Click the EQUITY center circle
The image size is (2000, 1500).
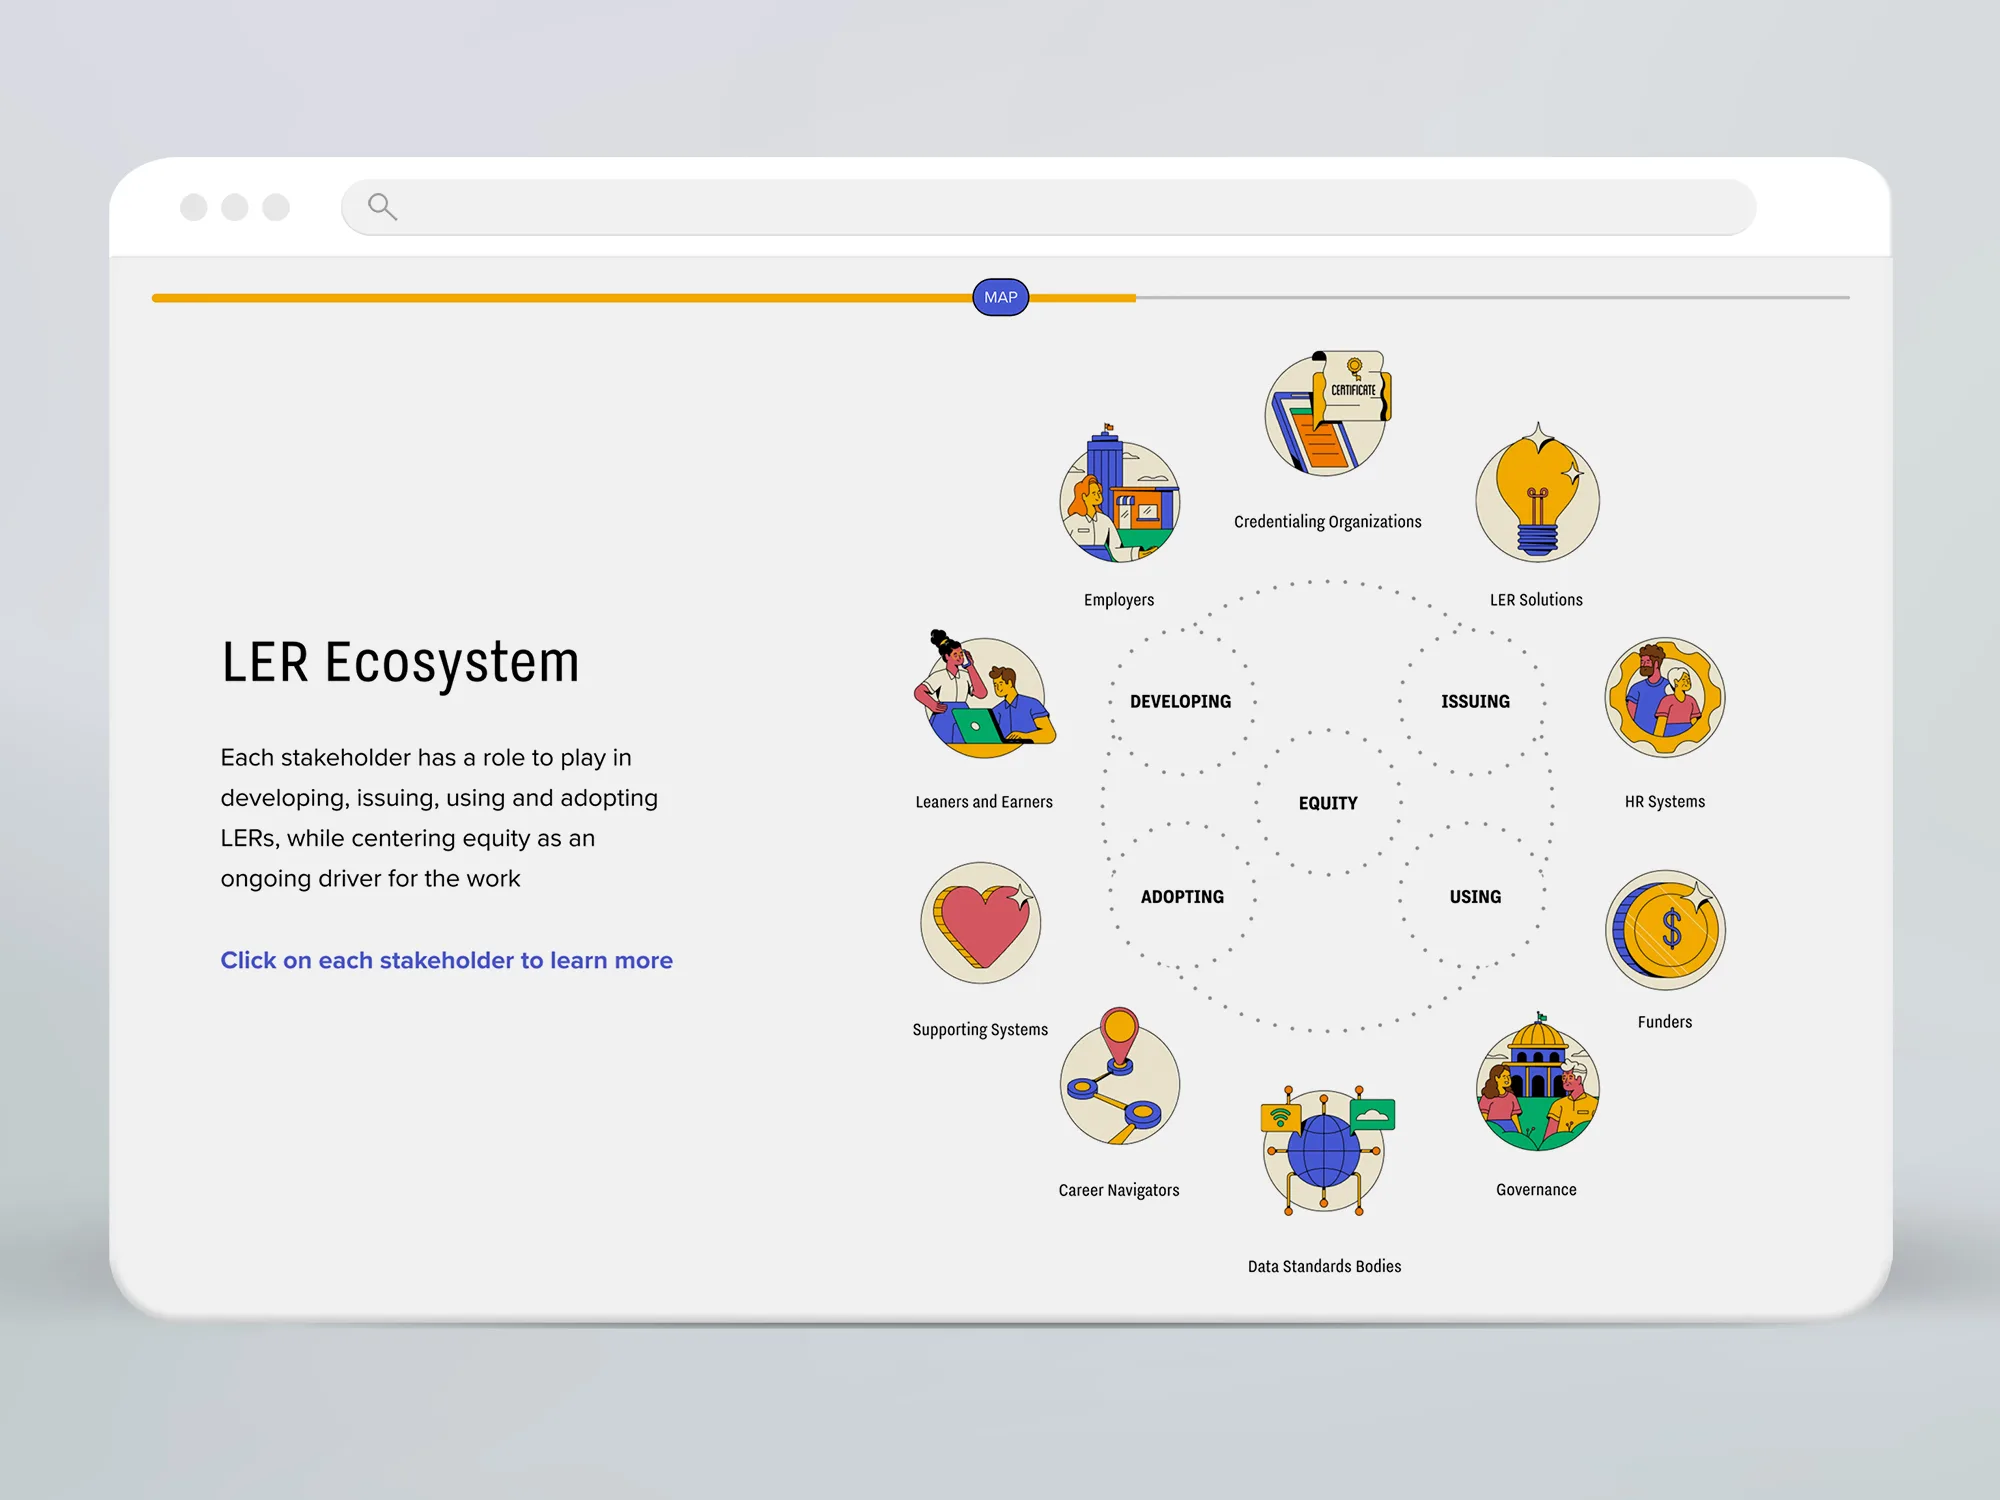coord(1328,803)
